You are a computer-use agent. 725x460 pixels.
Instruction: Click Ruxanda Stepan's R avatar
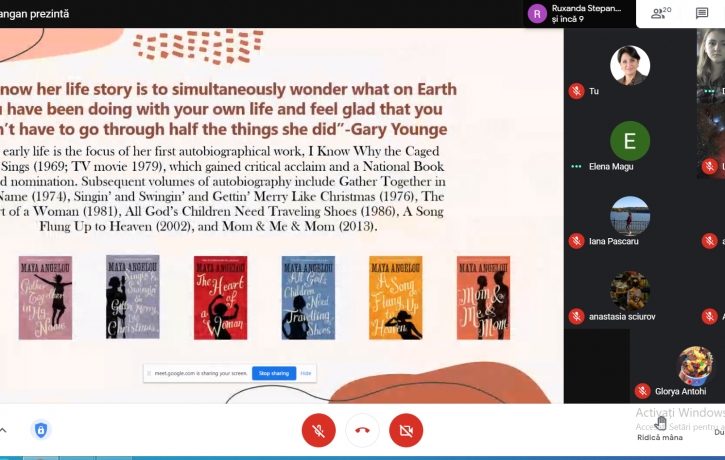(537, 13)
